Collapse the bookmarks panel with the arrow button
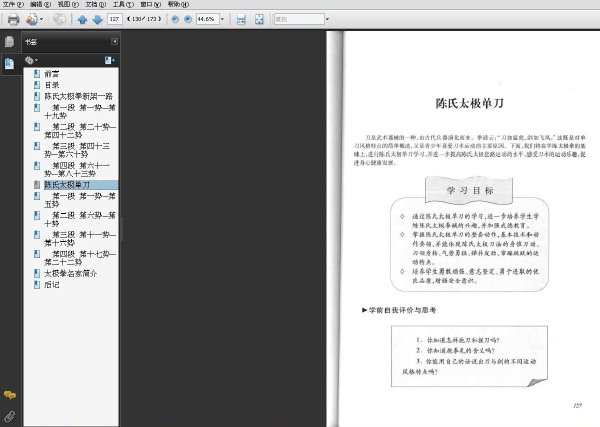 114,41
